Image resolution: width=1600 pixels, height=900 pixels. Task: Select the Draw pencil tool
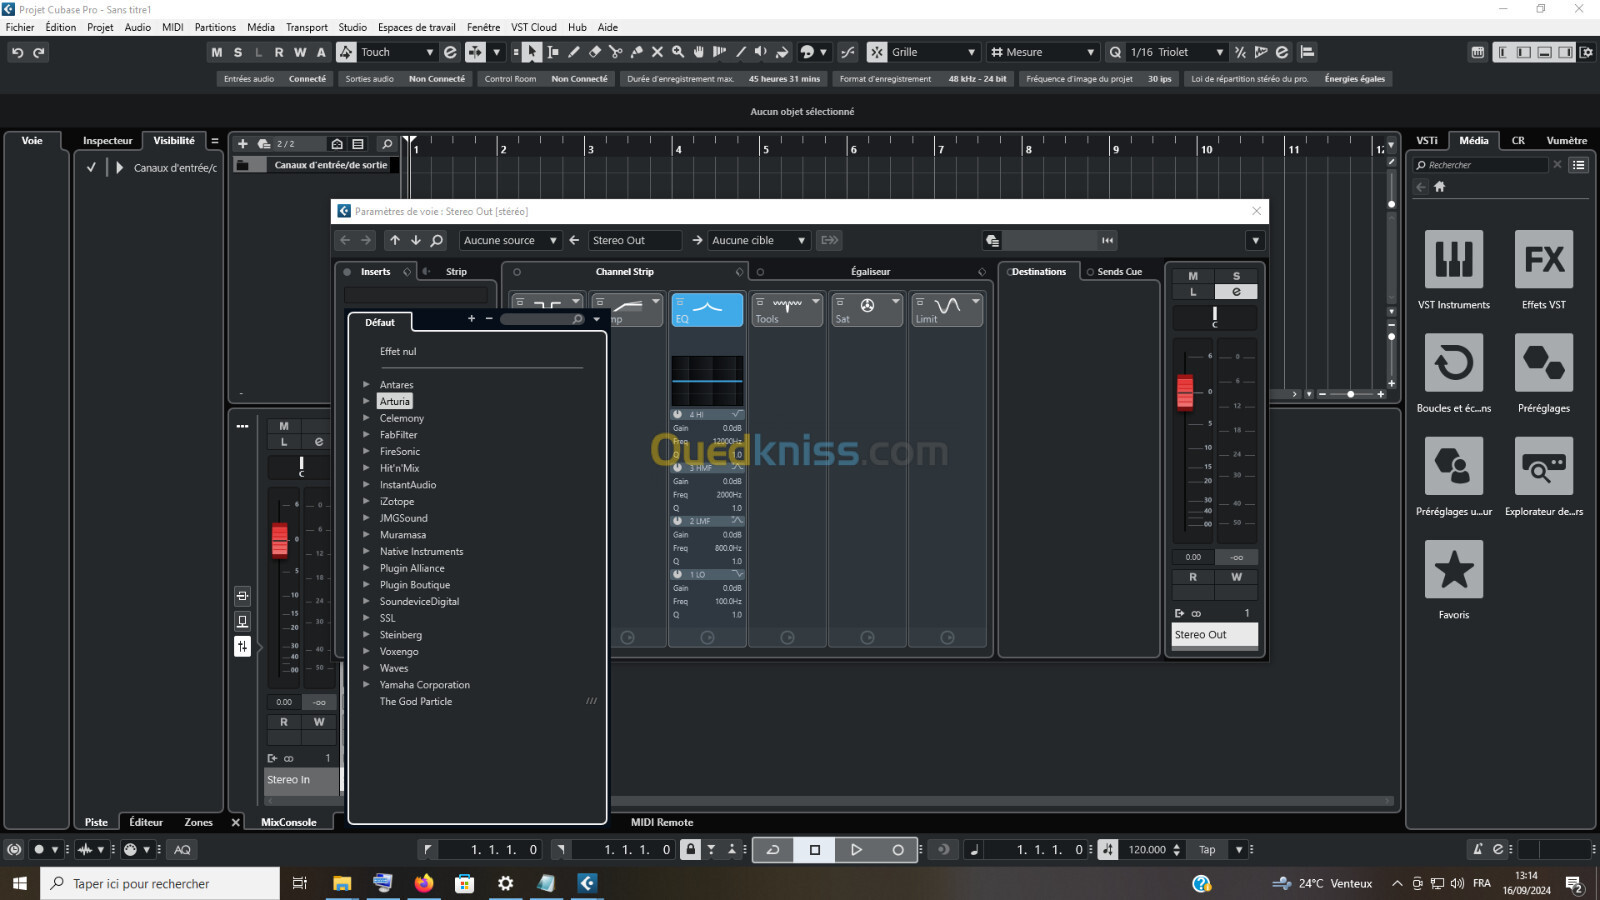[574, 52]
